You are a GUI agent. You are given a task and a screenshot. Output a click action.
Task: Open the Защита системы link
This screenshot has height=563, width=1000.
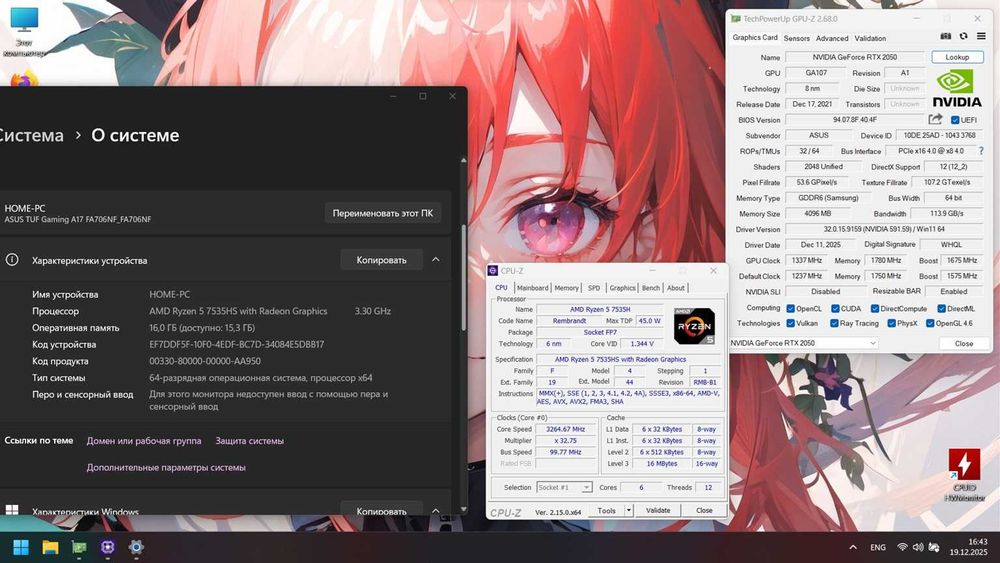249,441
